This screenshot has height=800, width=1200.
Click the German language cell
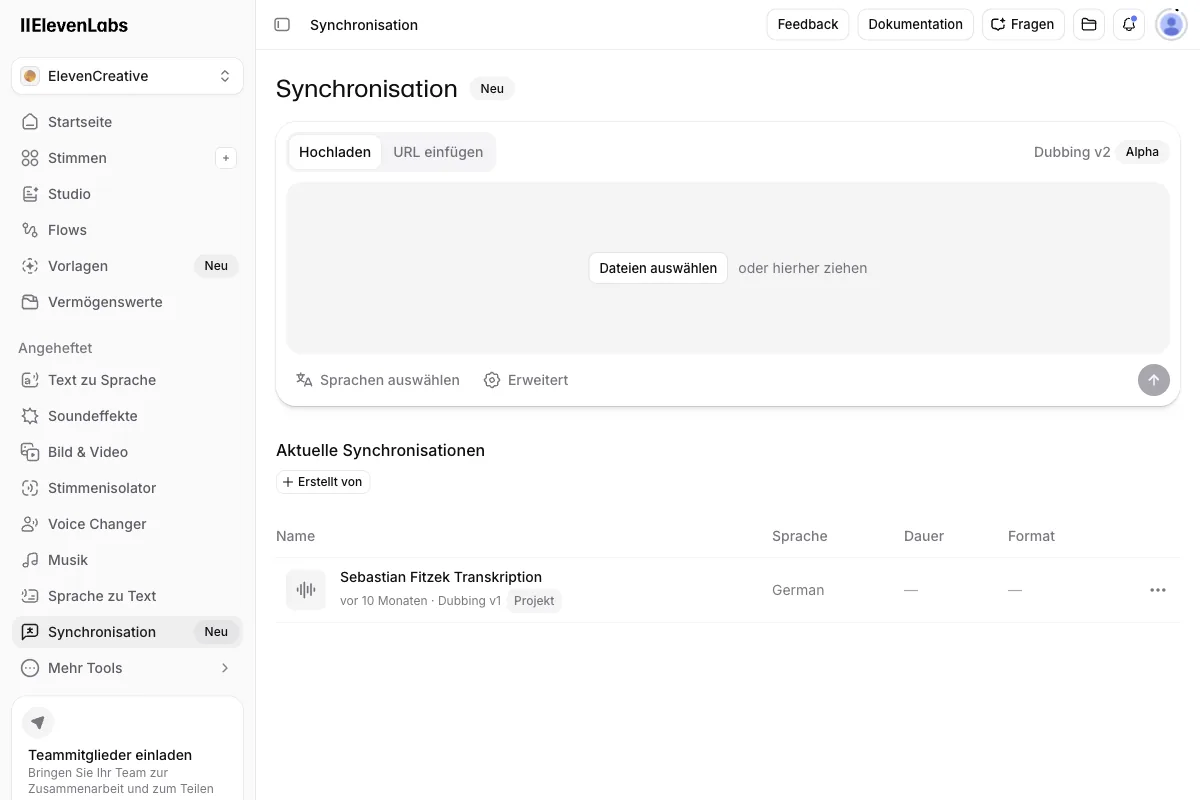798,590
